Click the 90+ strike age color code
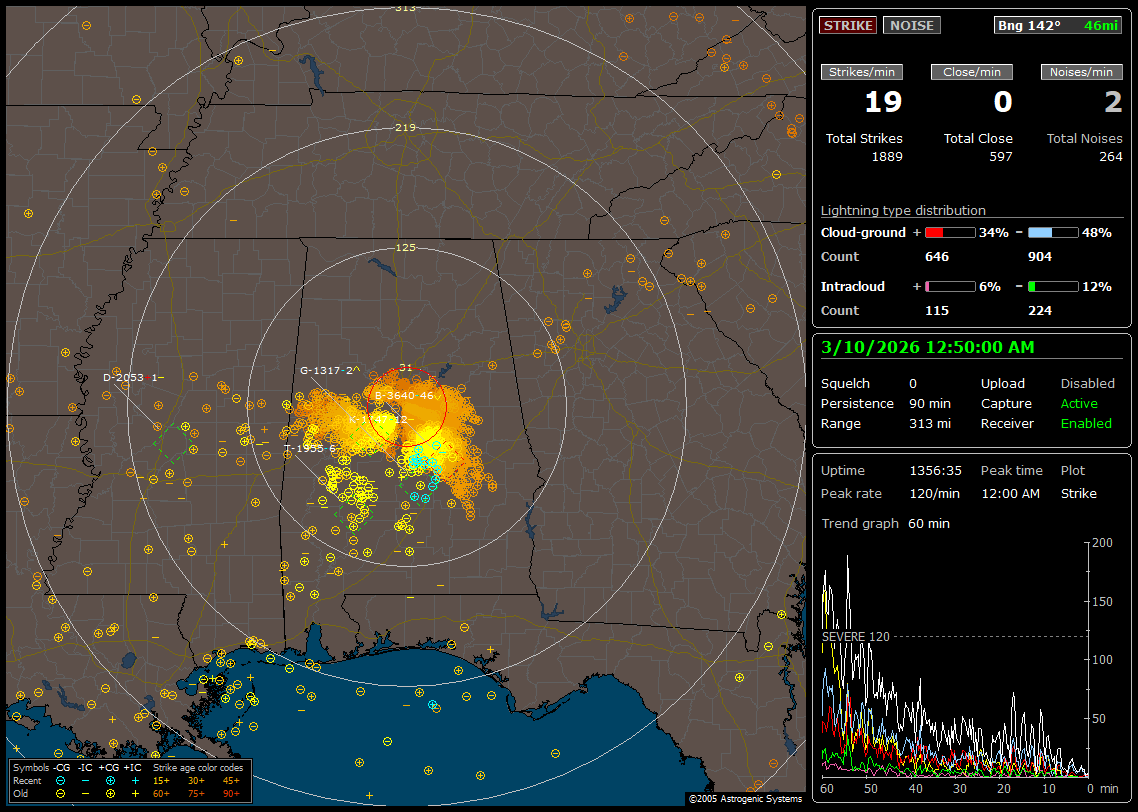 pyautogui.click(x=230, y=793)
